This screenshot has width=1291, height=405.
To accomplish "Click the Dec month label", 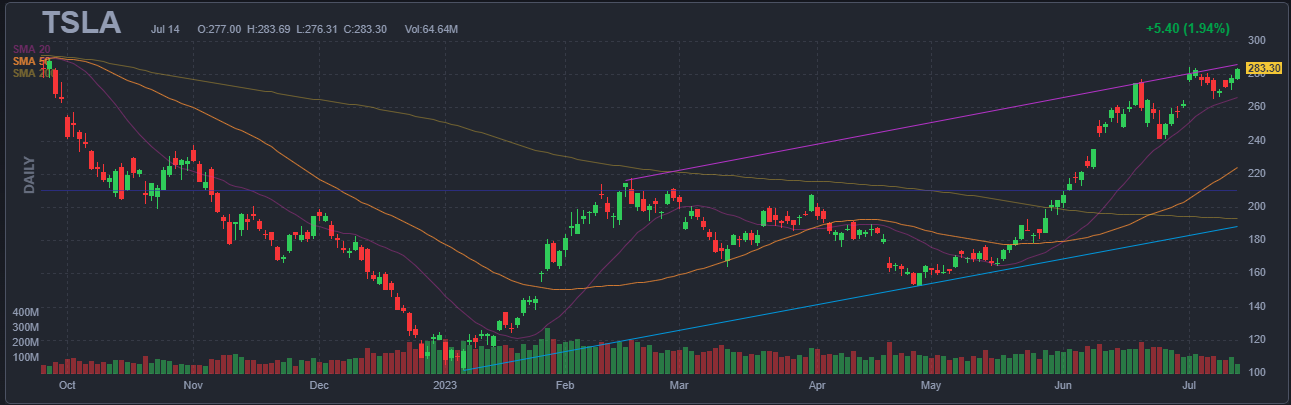I will click(319, 384).
